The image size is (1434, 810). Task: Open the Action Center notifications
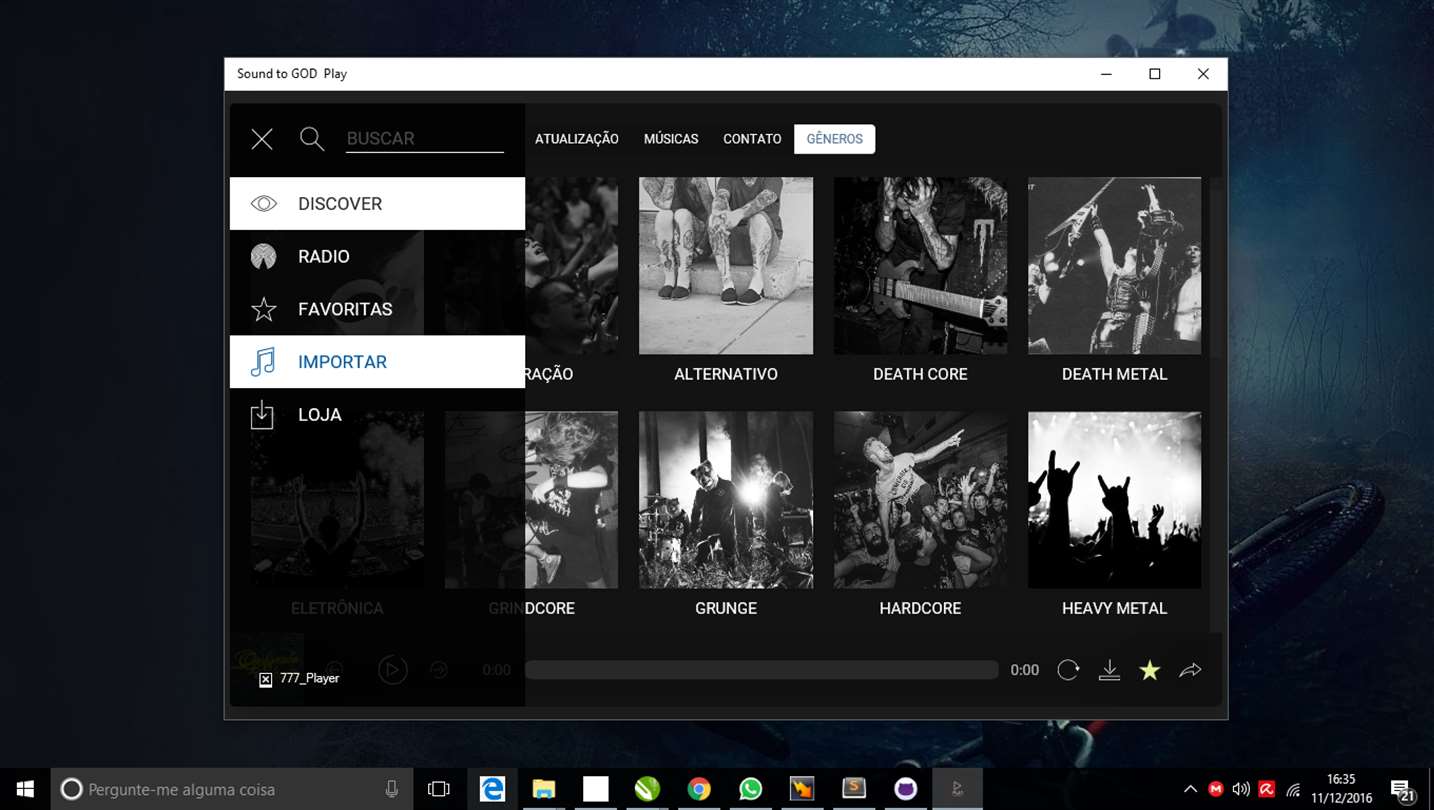click(1402, 789)
